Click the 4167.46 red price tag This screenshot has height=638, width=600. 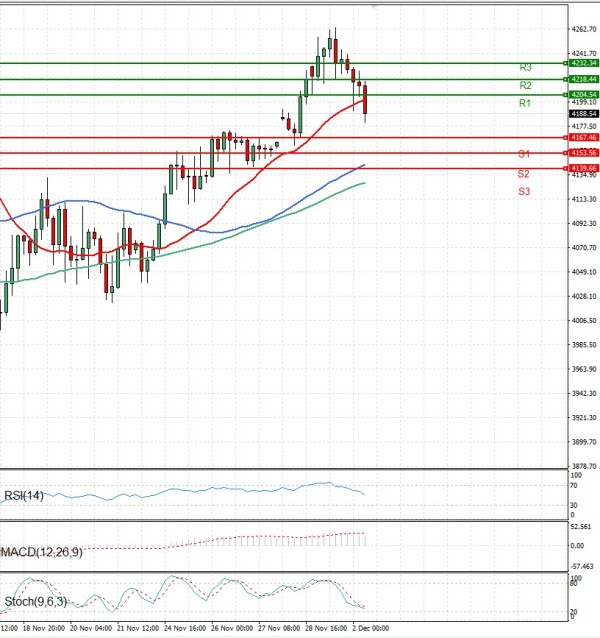584,137
